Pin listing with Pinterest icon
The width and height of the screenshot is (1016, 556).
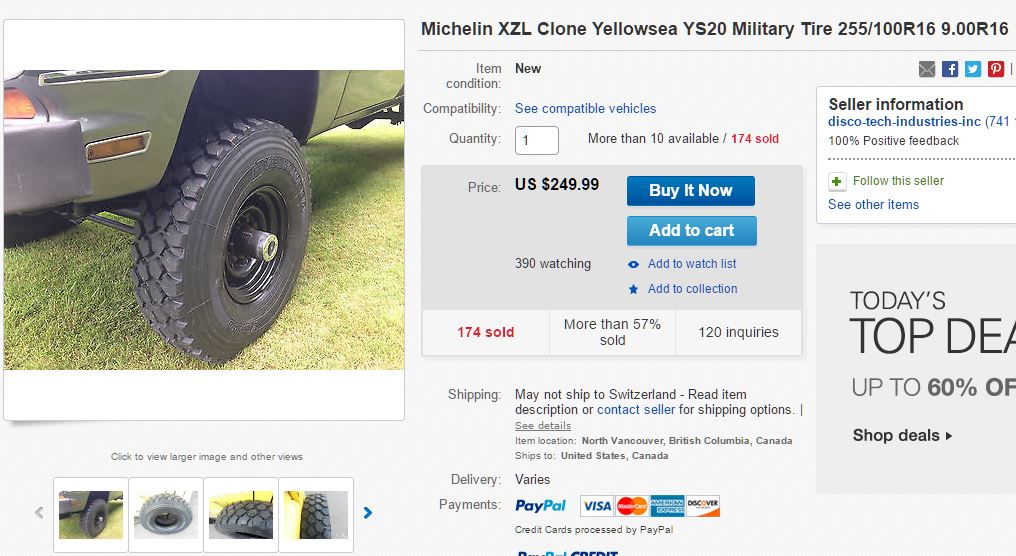(x=996, y=69)
